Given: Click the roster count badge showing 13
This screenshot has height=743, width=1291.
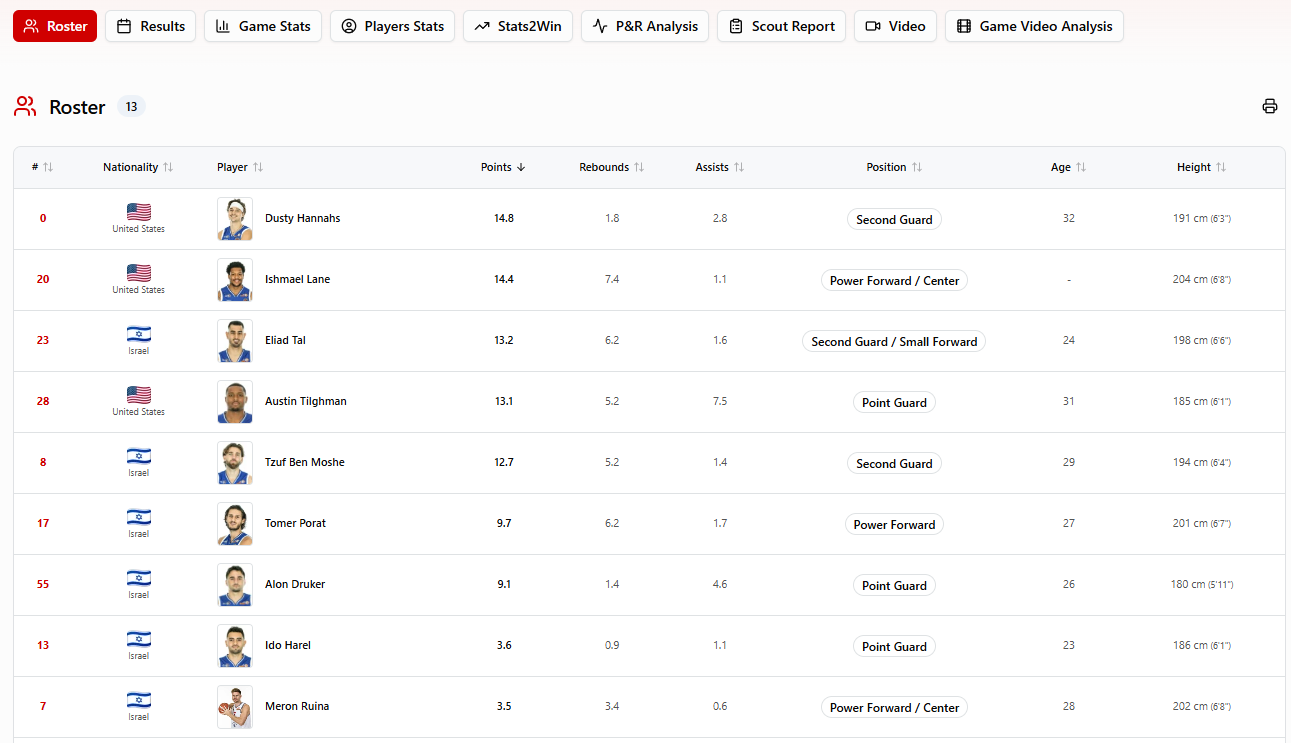Looking at the screenshot, I should [x=131, y=105].
